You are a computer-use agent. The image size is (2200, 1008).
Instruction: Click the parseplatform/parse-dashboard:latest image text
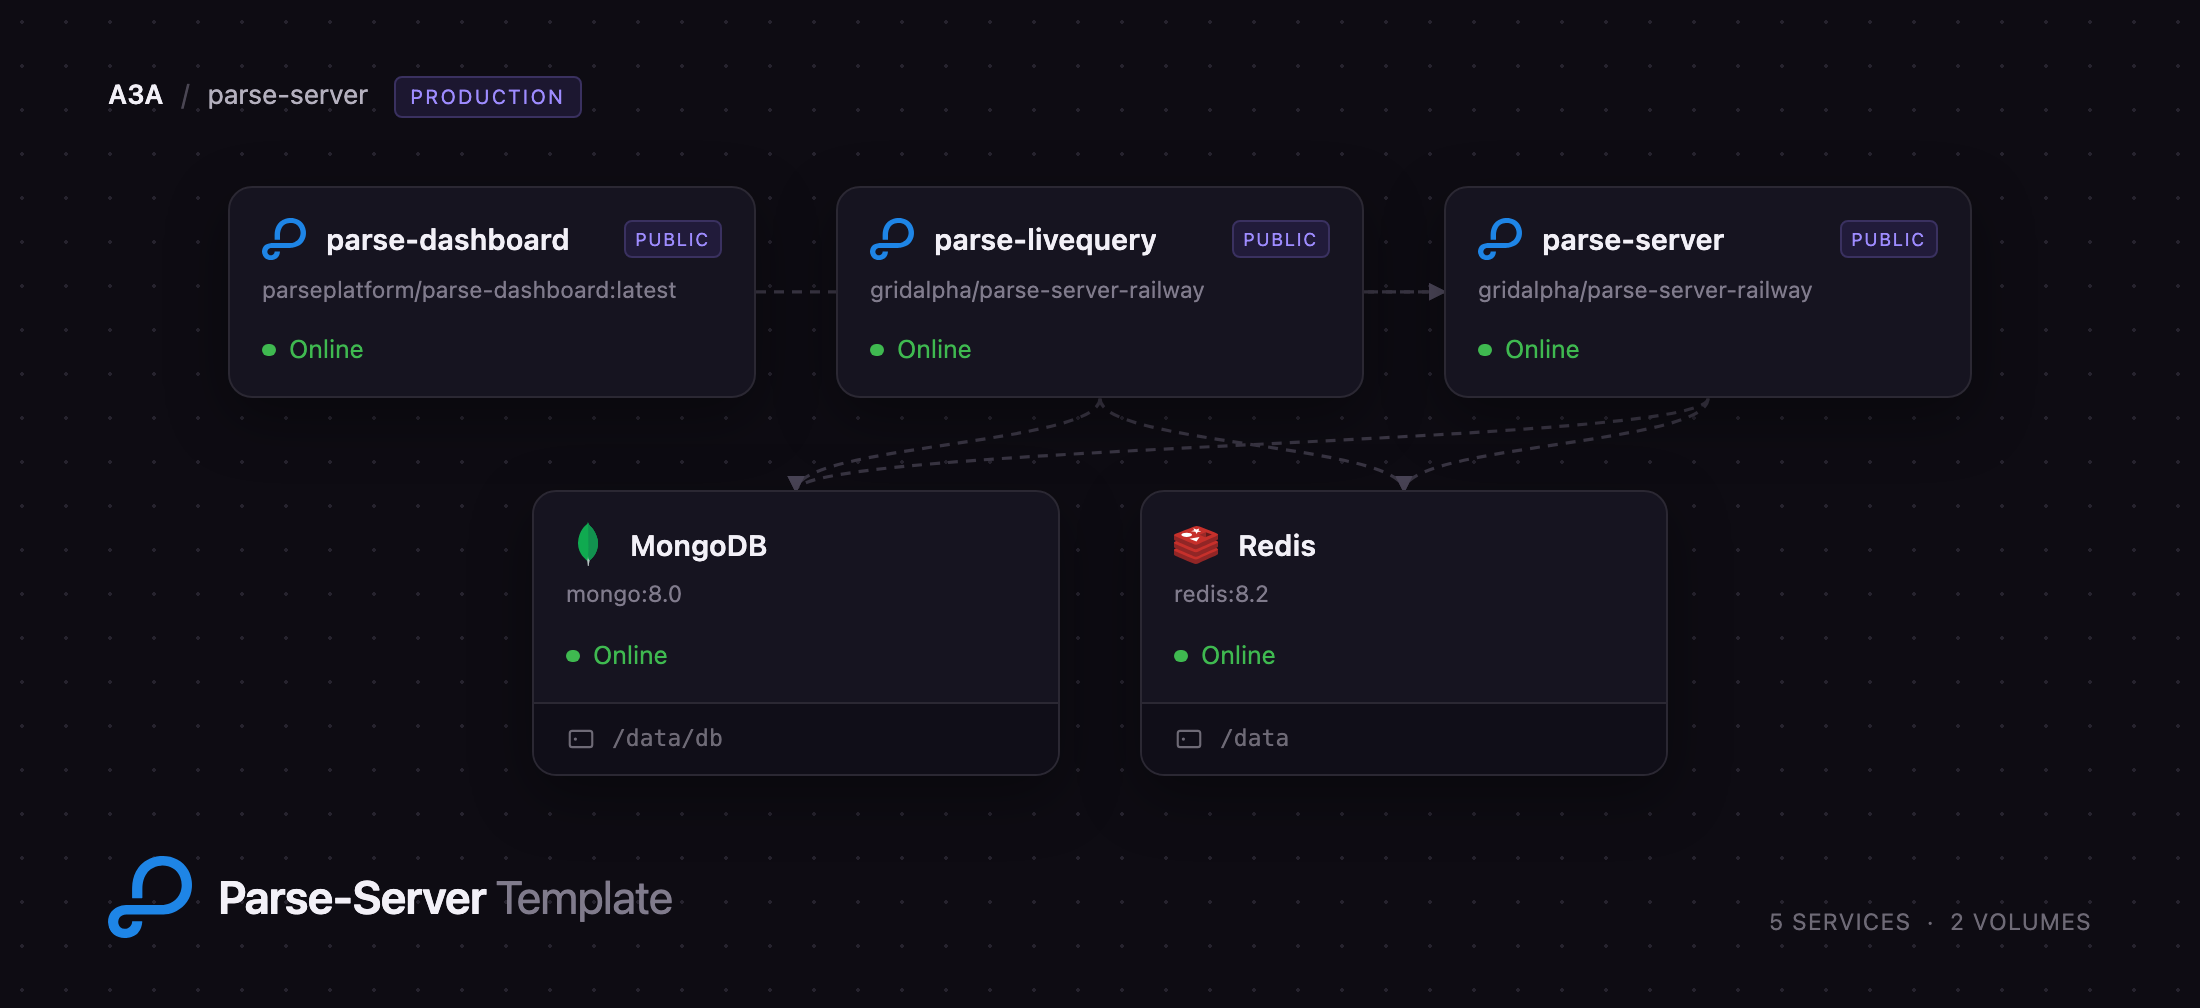[469, 291]
